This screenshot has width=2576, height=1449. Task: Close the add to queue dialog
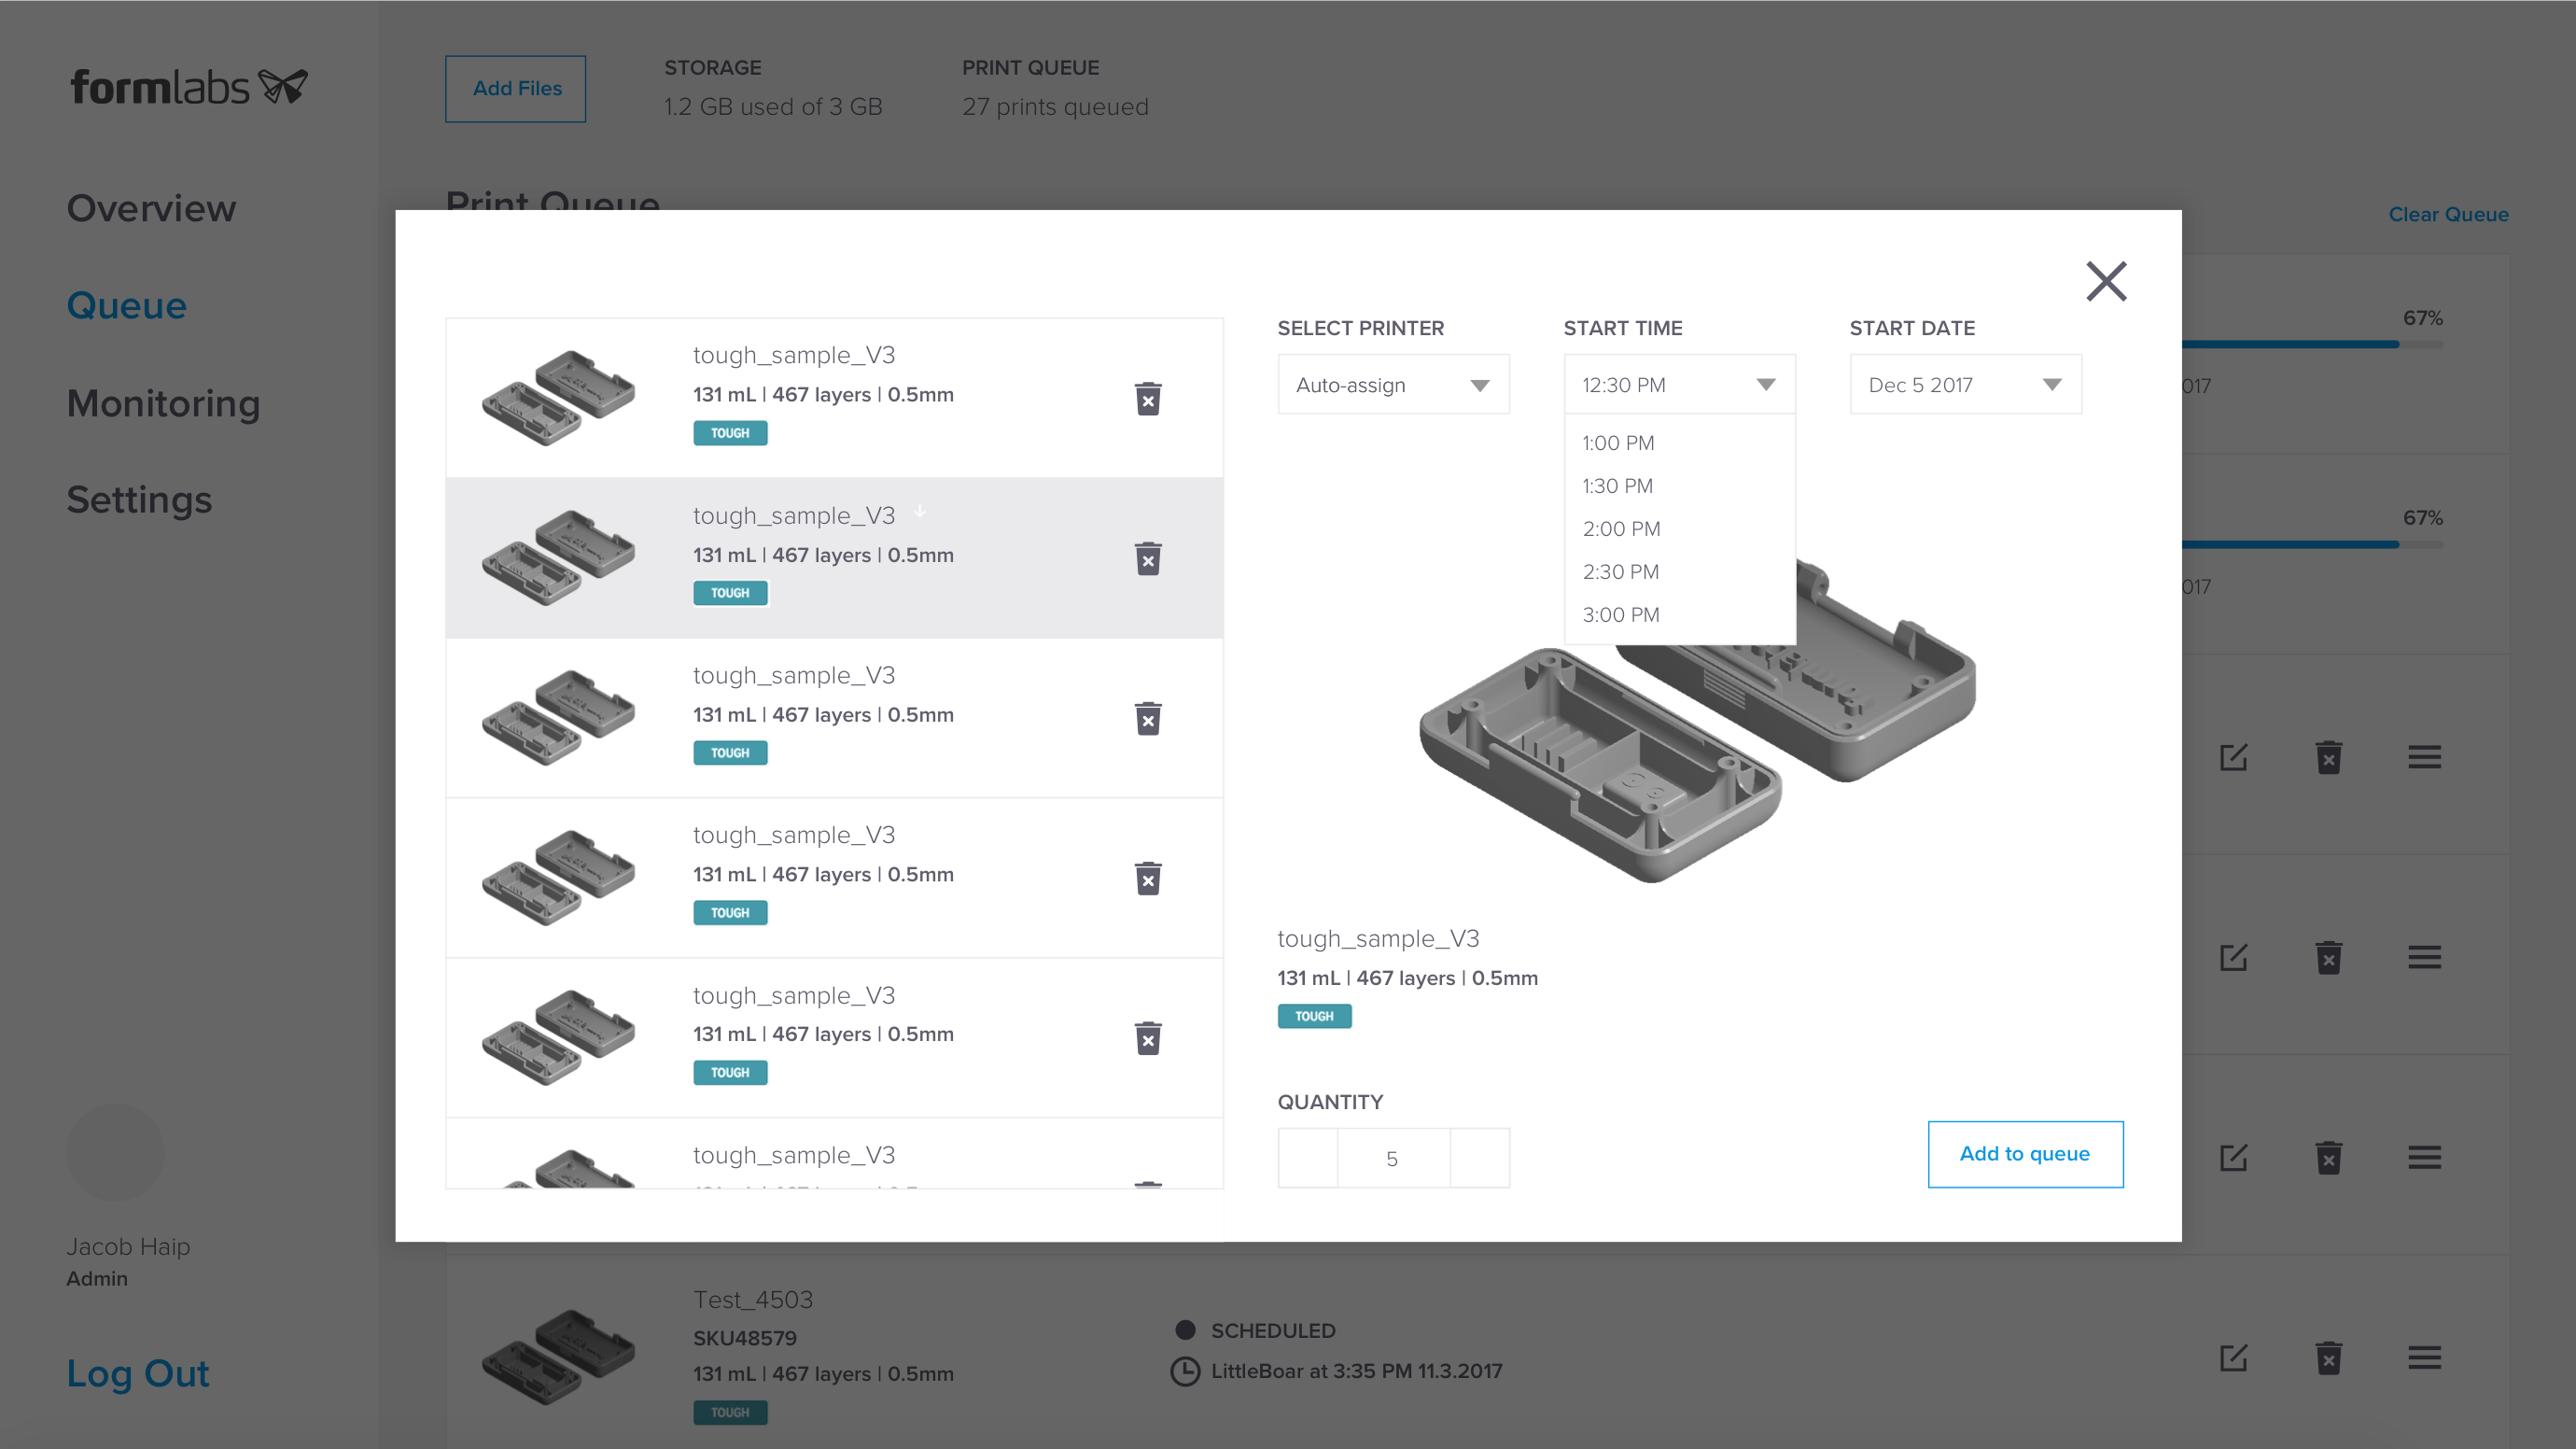coord(2106,281)
